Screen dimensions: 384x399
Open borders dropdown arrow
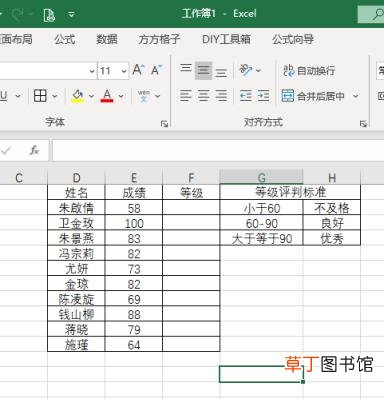click(x=55, y=96)
